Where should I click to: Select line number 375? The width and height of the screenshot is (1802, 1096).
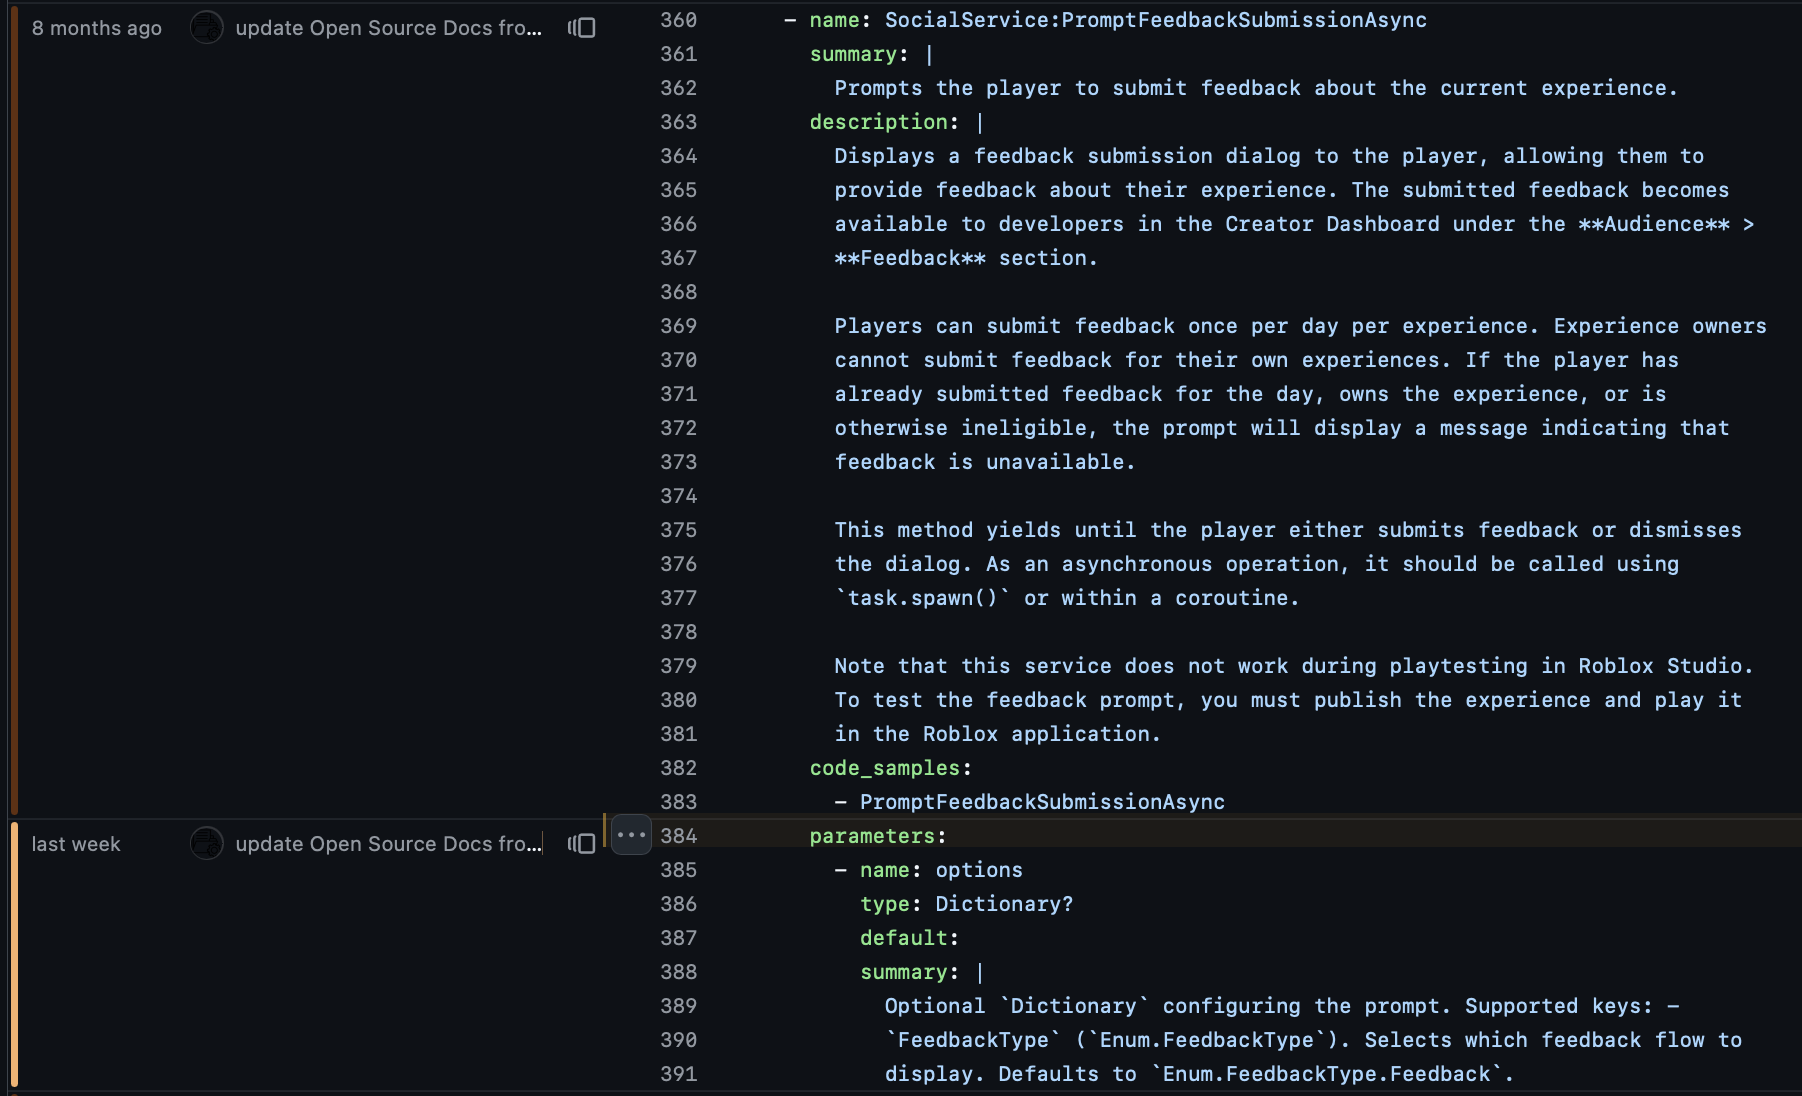point(678,530)
